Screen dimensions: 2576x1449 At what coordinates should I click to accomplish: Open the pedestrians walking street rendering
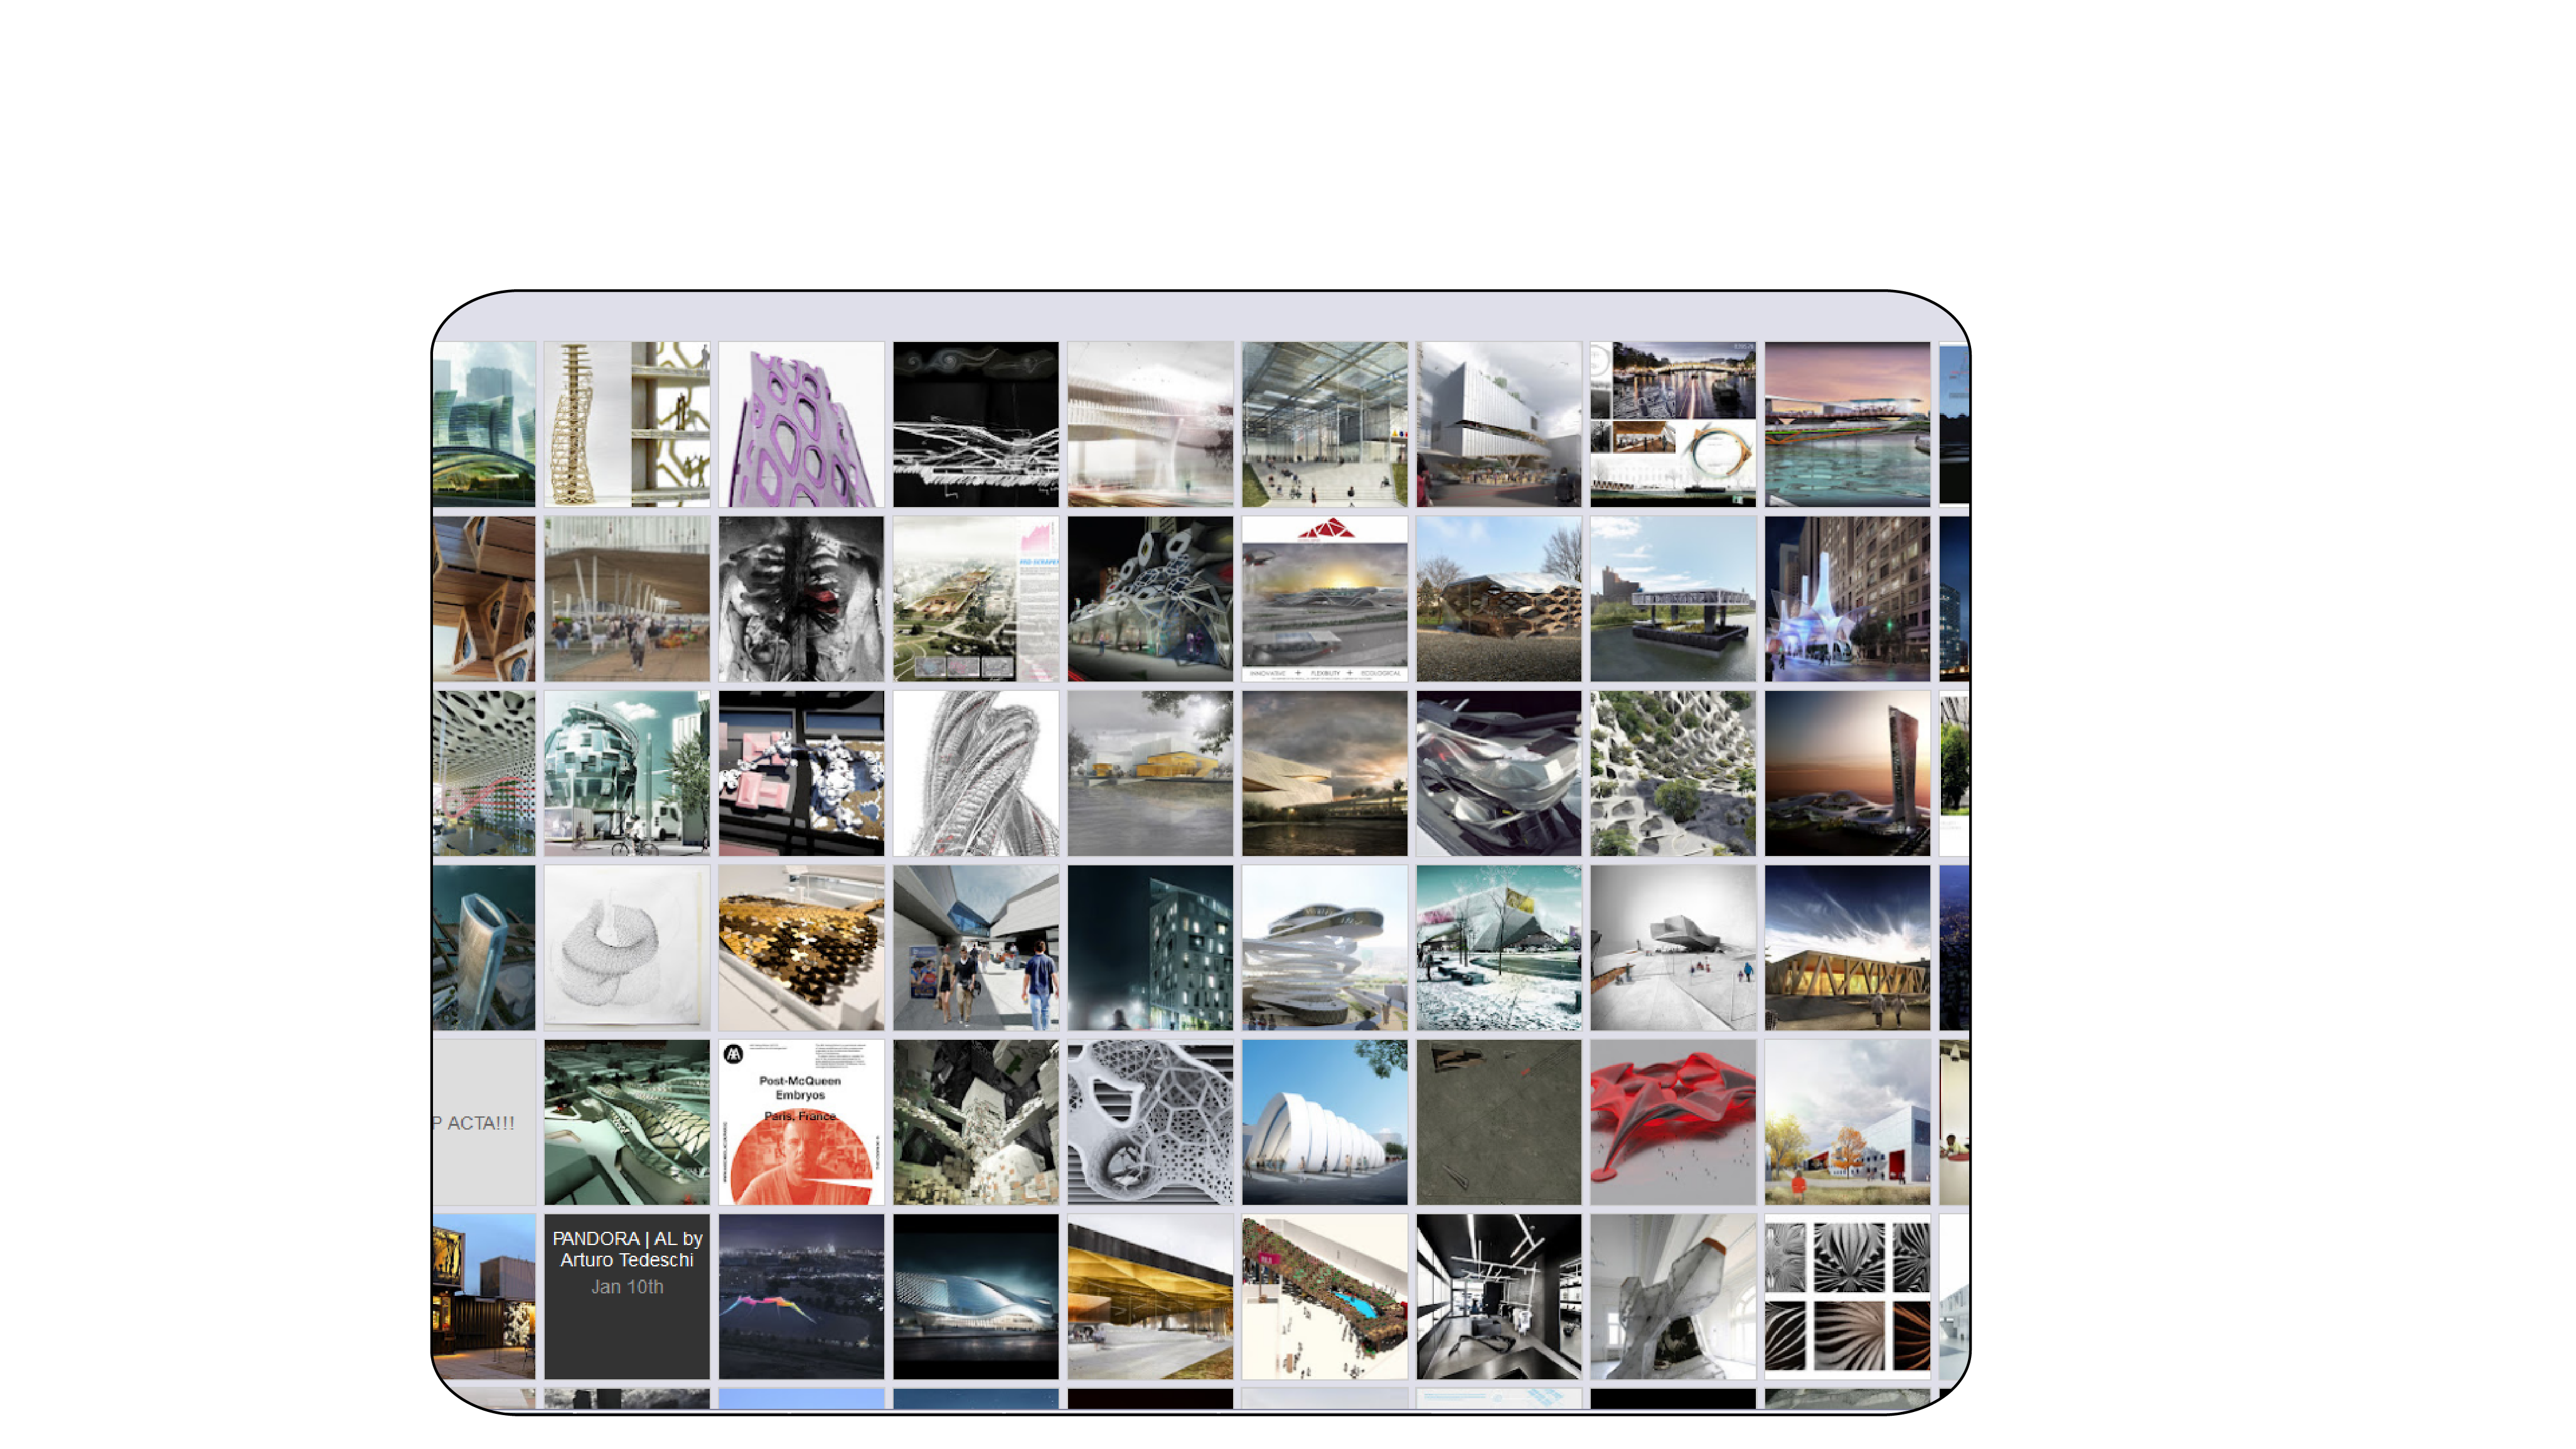[x=975, y=947]
